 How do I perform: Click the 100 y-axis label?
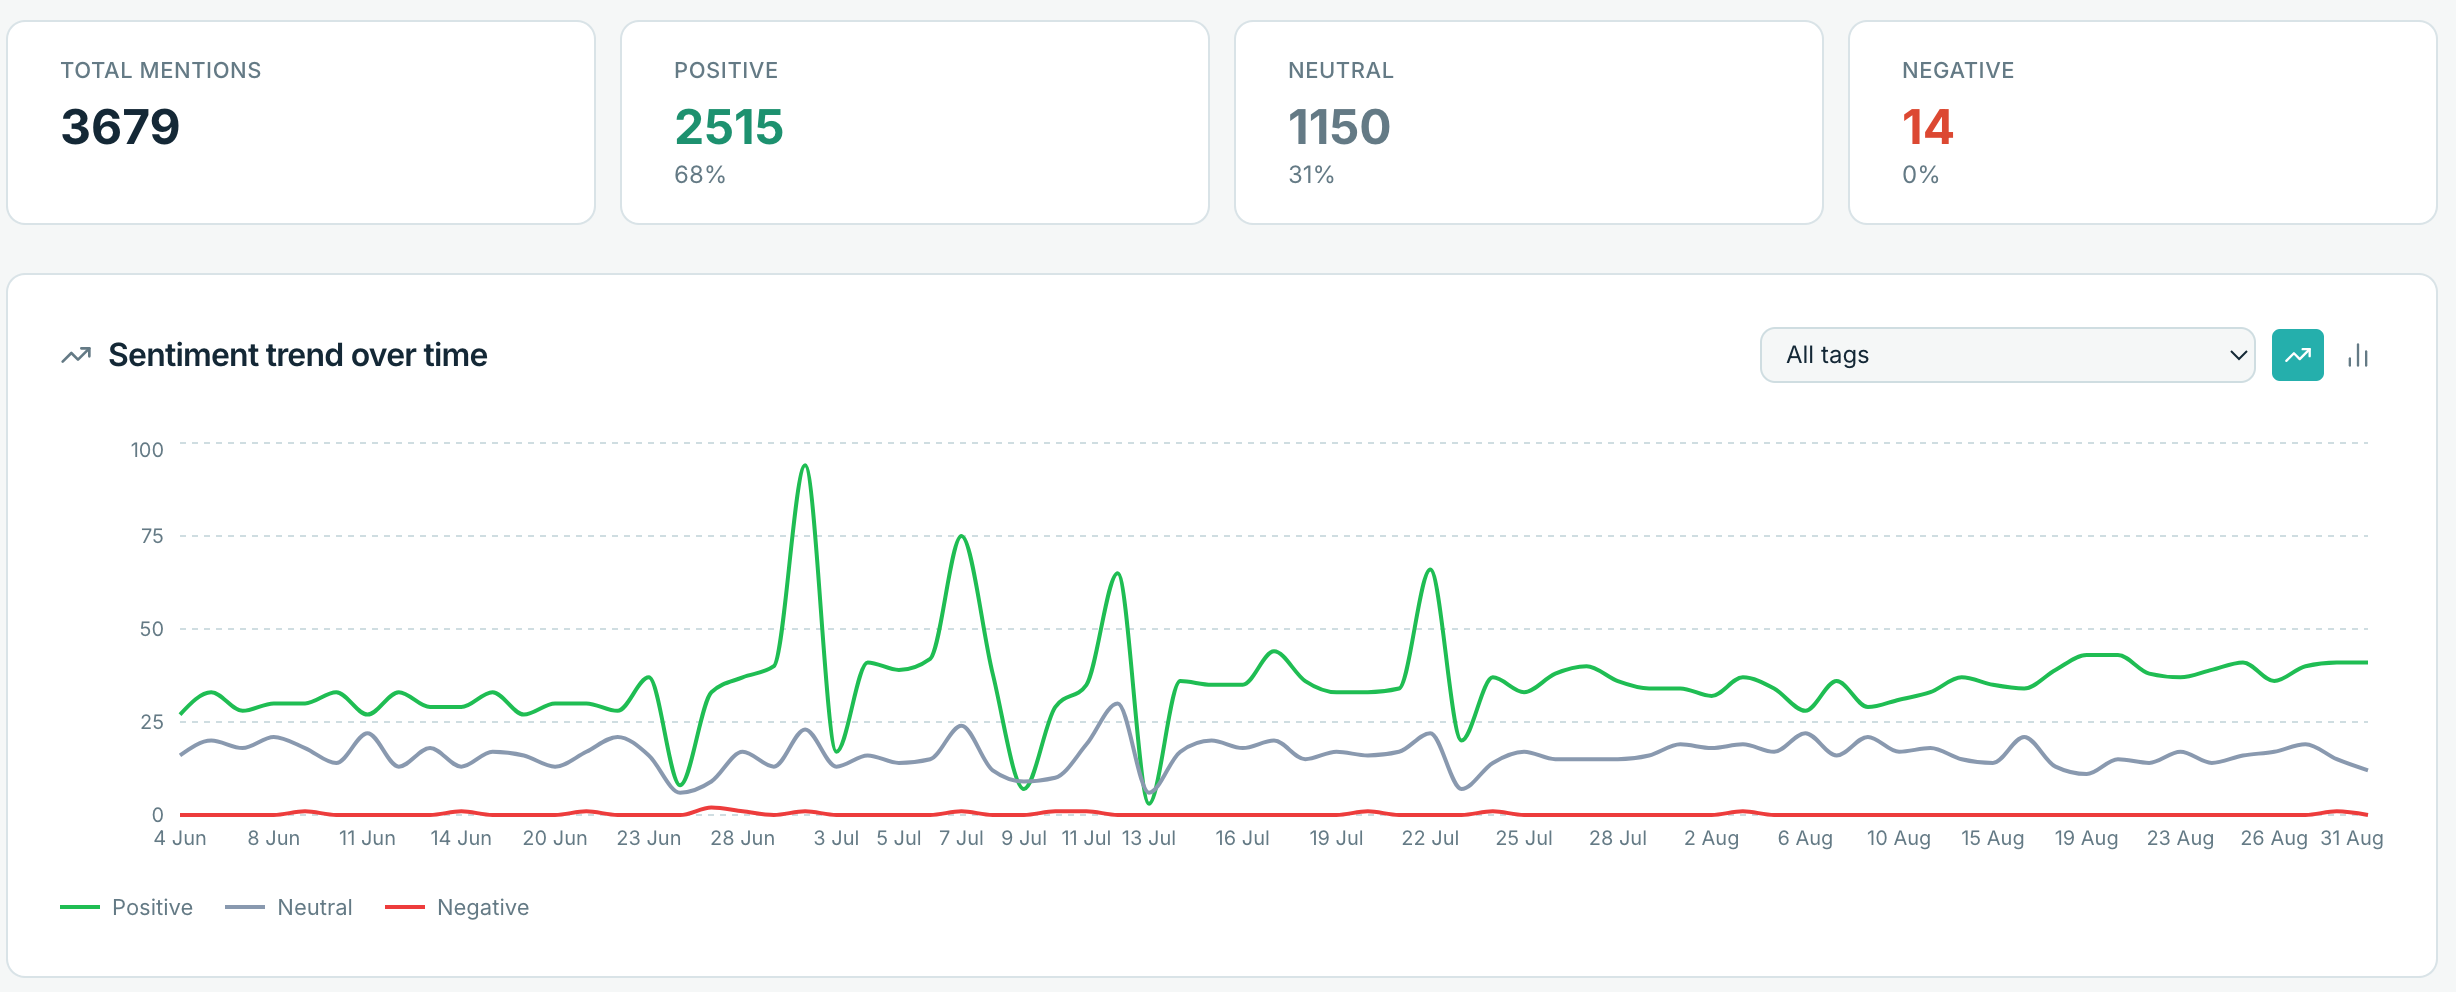(x=147, y=450)
